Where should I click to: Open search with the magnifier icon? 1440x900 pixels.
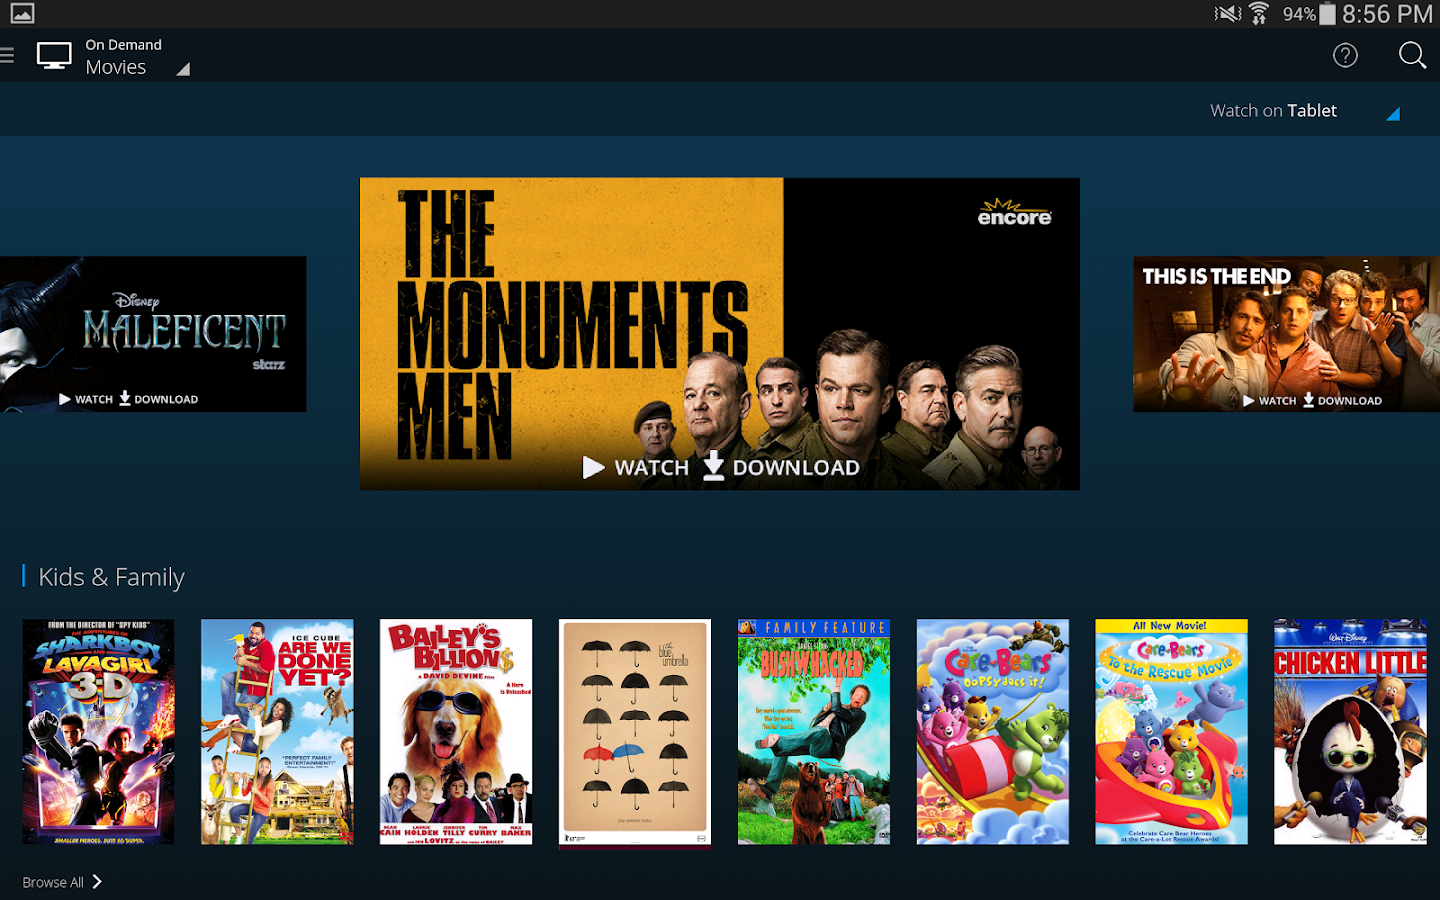tap(1412, 55)
